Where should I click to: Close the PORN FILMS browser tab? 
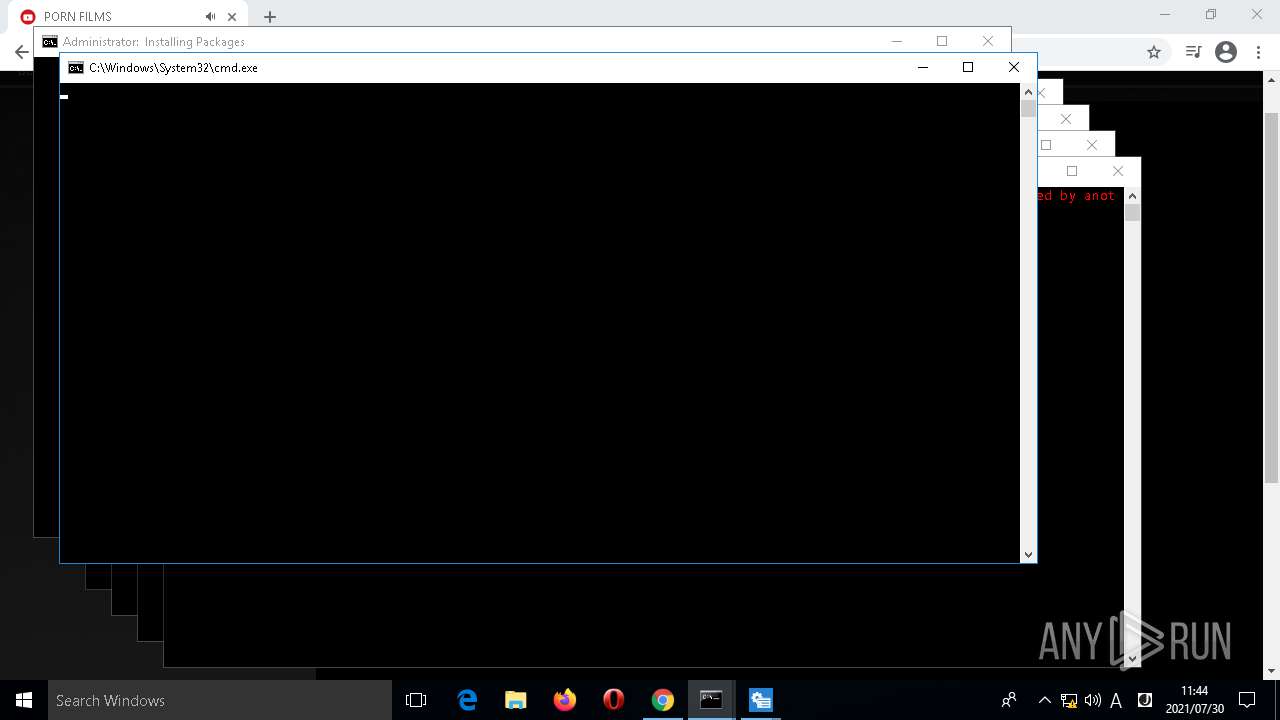tap(232, 17)
